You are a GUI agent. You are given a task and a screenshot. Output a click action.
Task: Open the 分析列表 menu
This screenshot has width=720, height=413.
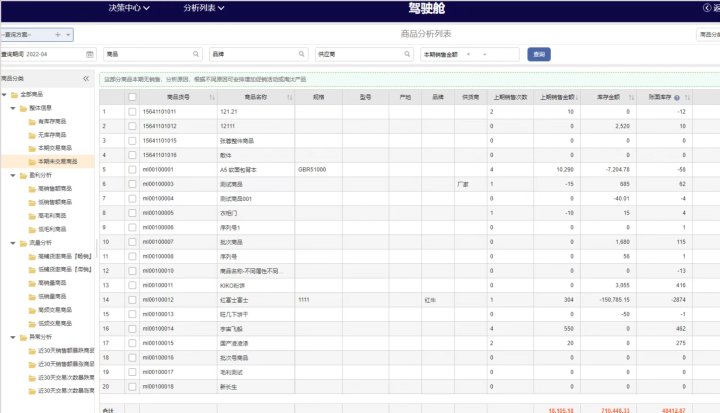204,8
